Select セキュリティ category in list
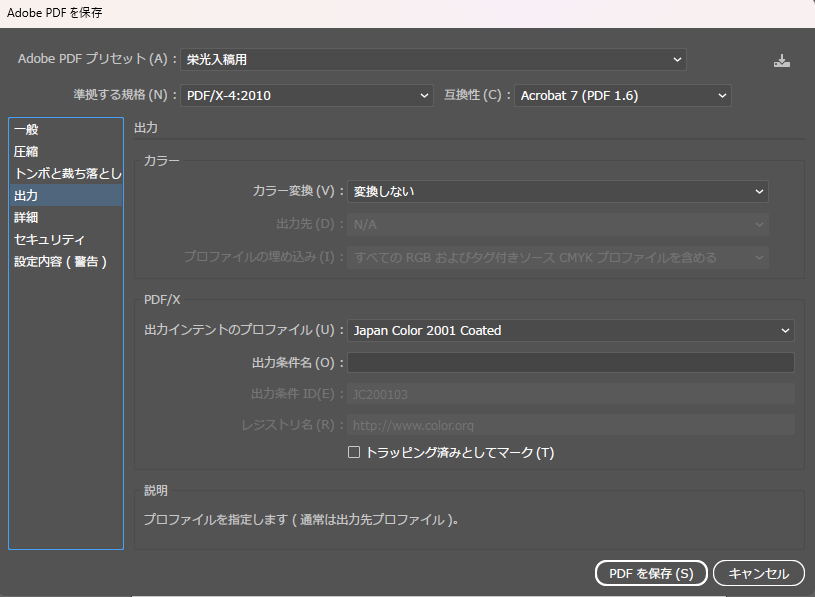815x597 pixels. pyautogui.click(x=66, y=240)
